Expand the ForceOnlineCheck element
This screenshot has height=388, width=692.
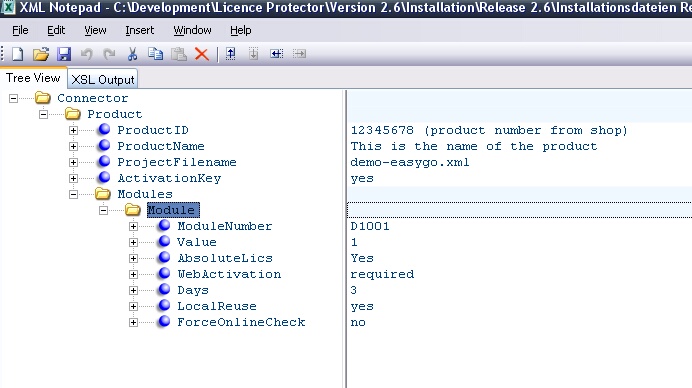click(133, 322)
